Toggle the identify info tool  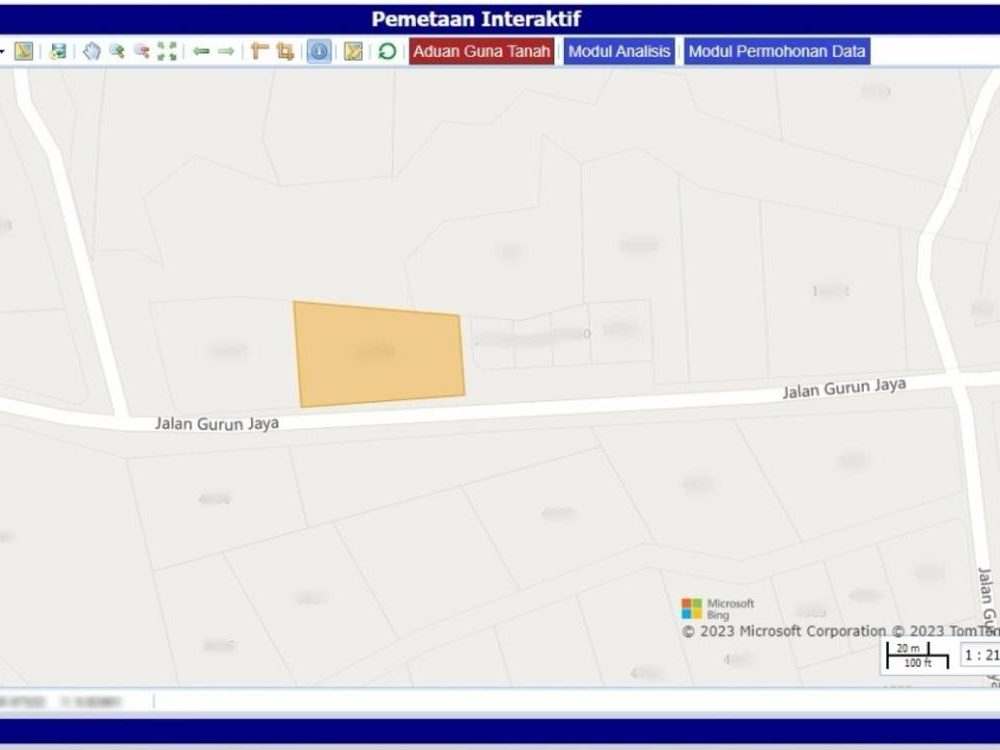coord(319,51)
